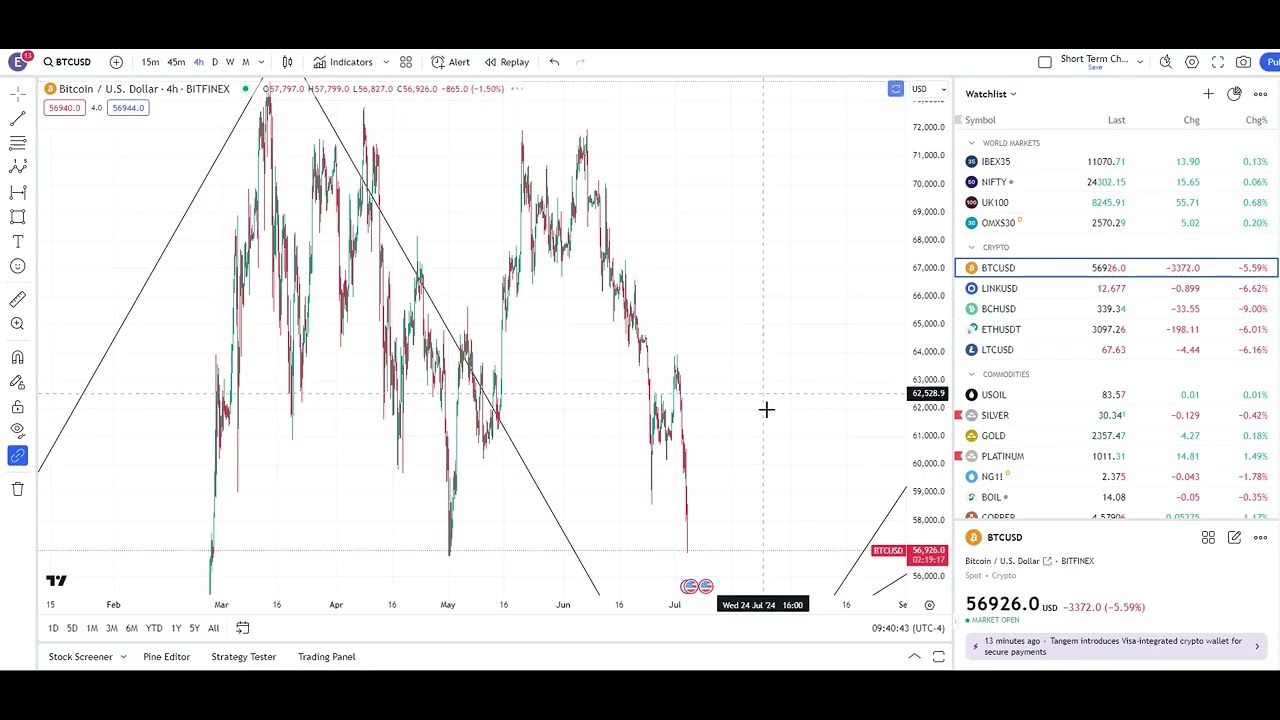Click the compare or add symbol plus
Image resolution: width=1280 pixels, height=720 pixels.
116,62
